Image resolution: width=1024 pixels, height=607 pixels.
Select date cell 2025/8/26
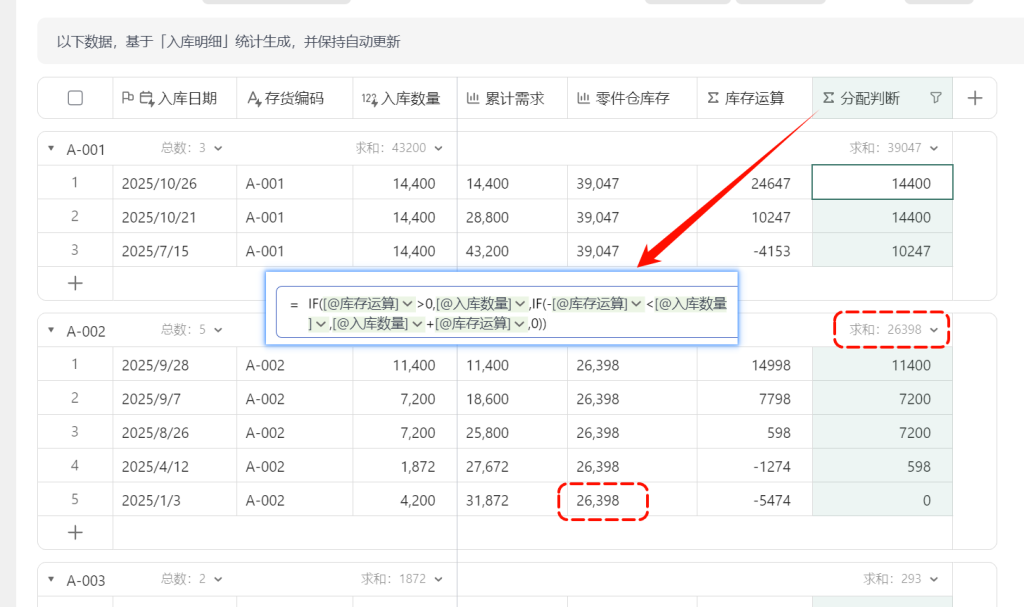coord(175,433)
